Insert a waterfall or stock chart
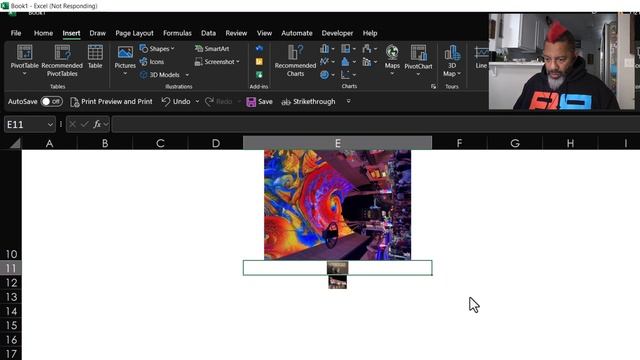Image resolution: width=640 pixels, height=360 pixels. 369,49
